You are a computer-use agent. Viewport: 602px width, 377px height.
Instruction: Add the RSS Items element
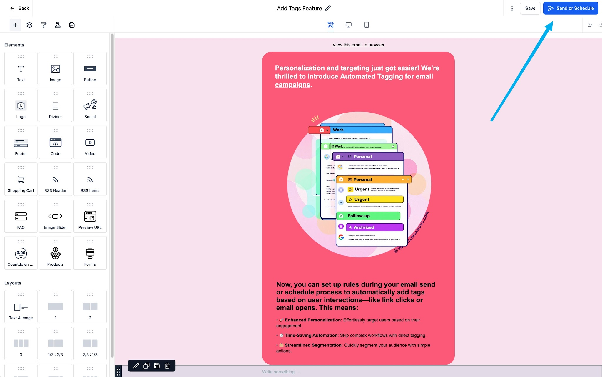click(x=90, y=179)
